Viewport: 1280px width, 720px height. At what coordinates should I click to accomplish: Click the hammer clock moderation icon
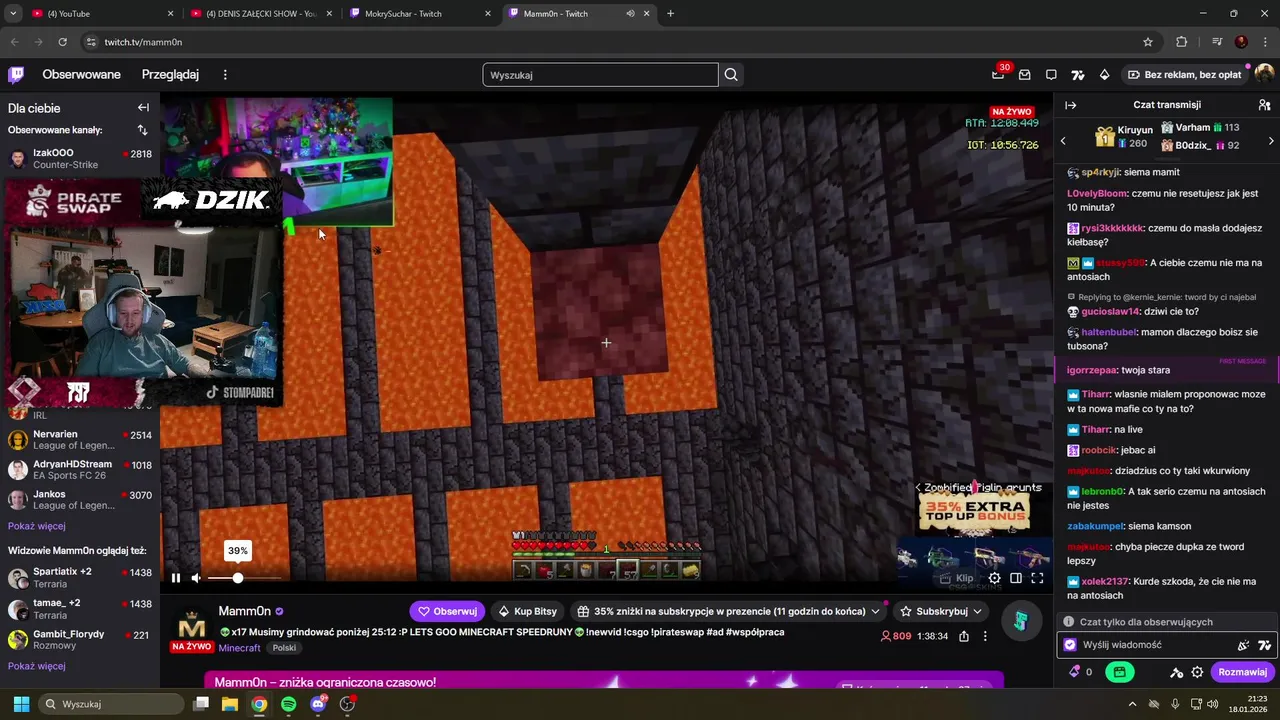pos(1177,673)
